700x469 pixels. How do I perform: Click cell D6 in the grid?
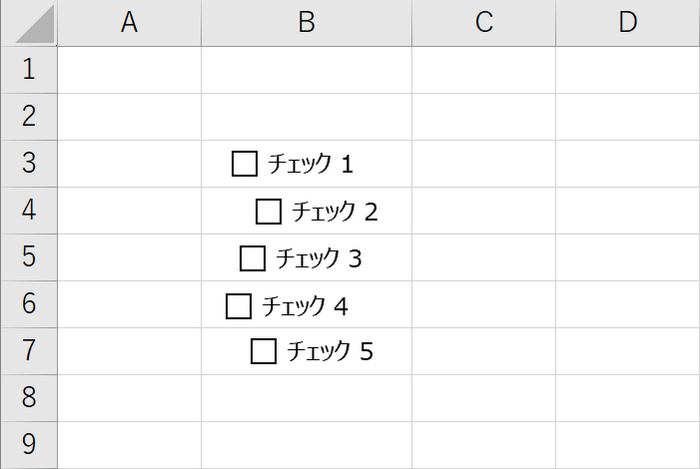click(x=627, y=304)
